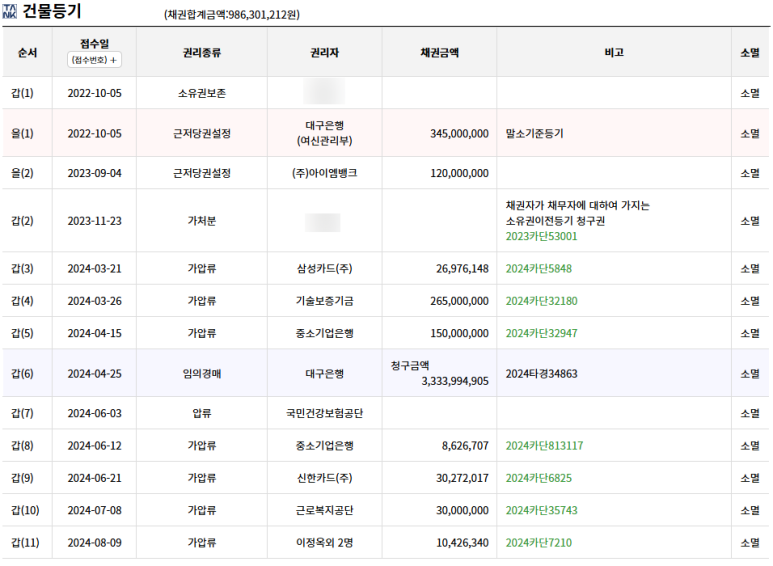Expand 접수번호 with the plus button
This screenshot has height=566, width=773.
94,60
